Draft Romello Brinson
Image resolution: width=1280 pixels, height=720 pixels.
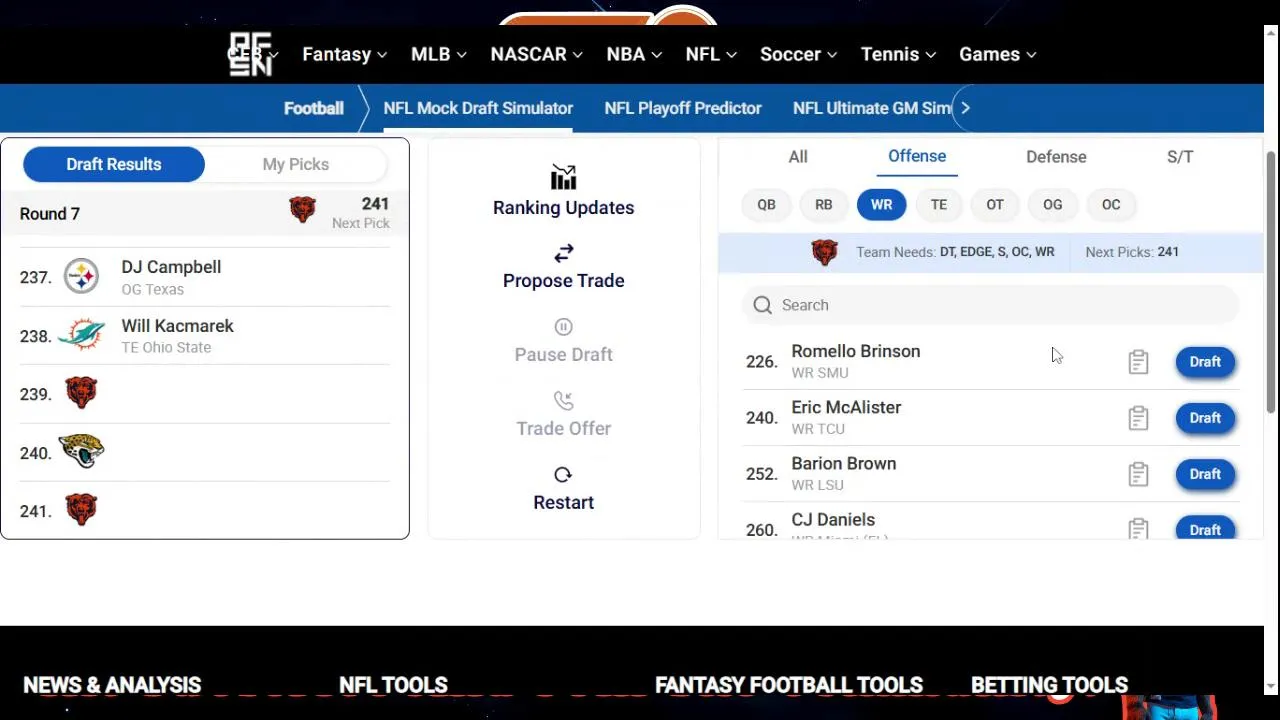1205,362
